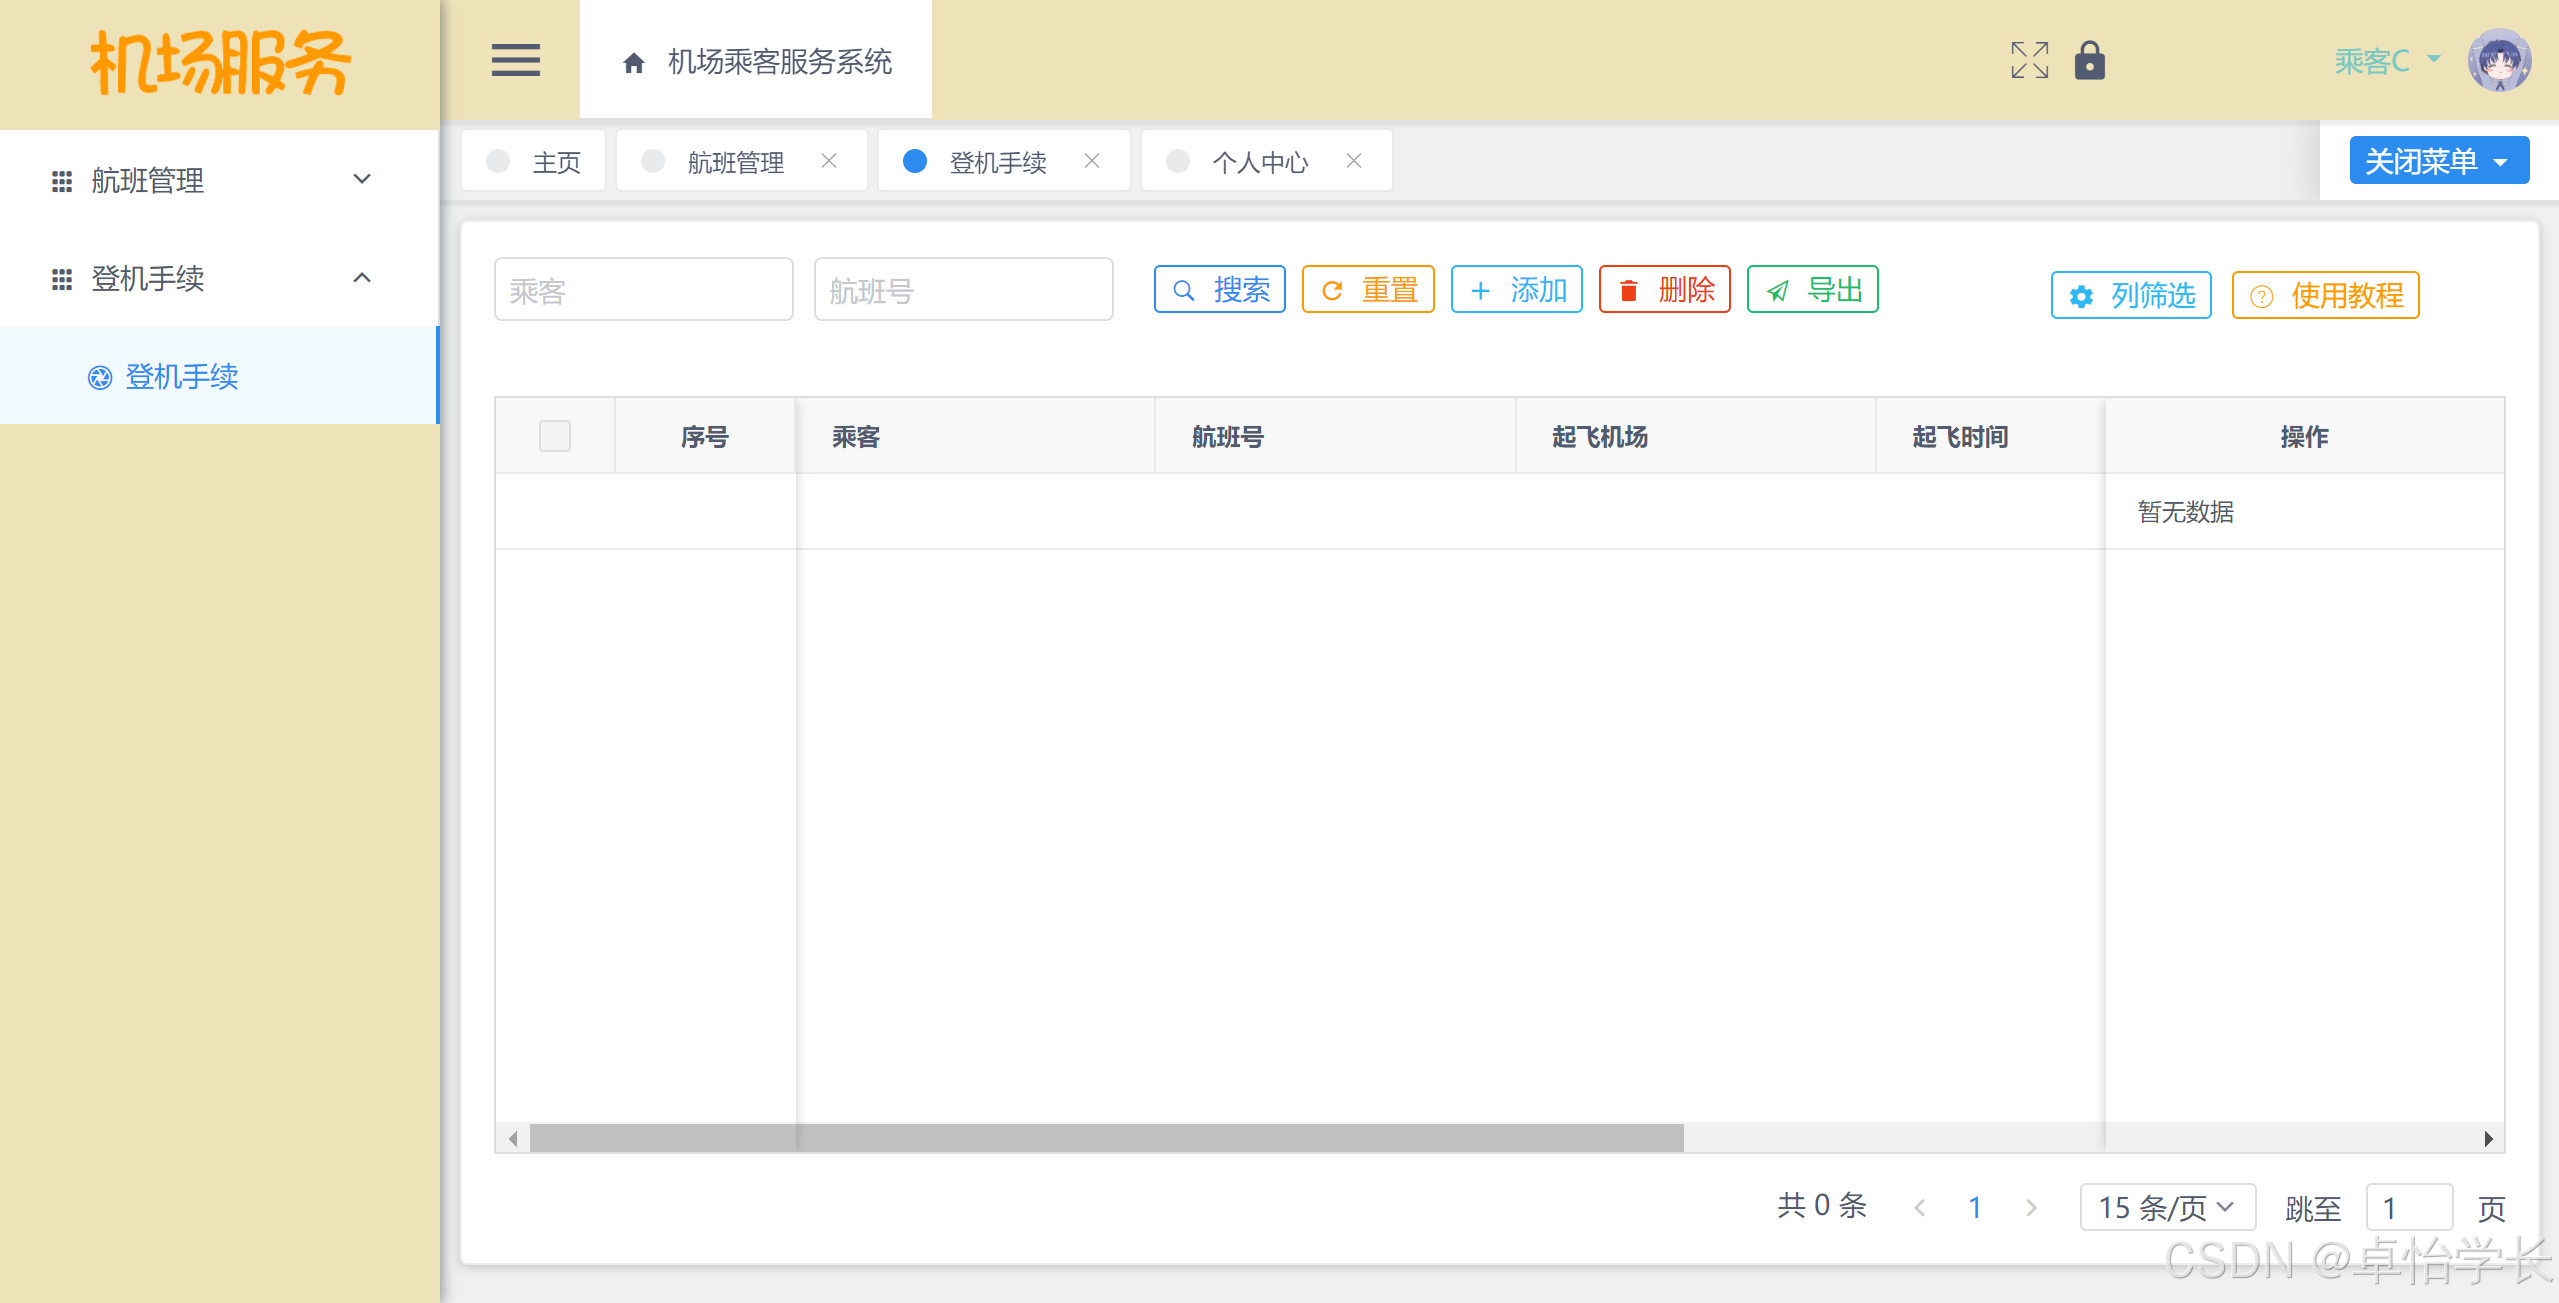Click the 机场服务 logo

point(220,62)
